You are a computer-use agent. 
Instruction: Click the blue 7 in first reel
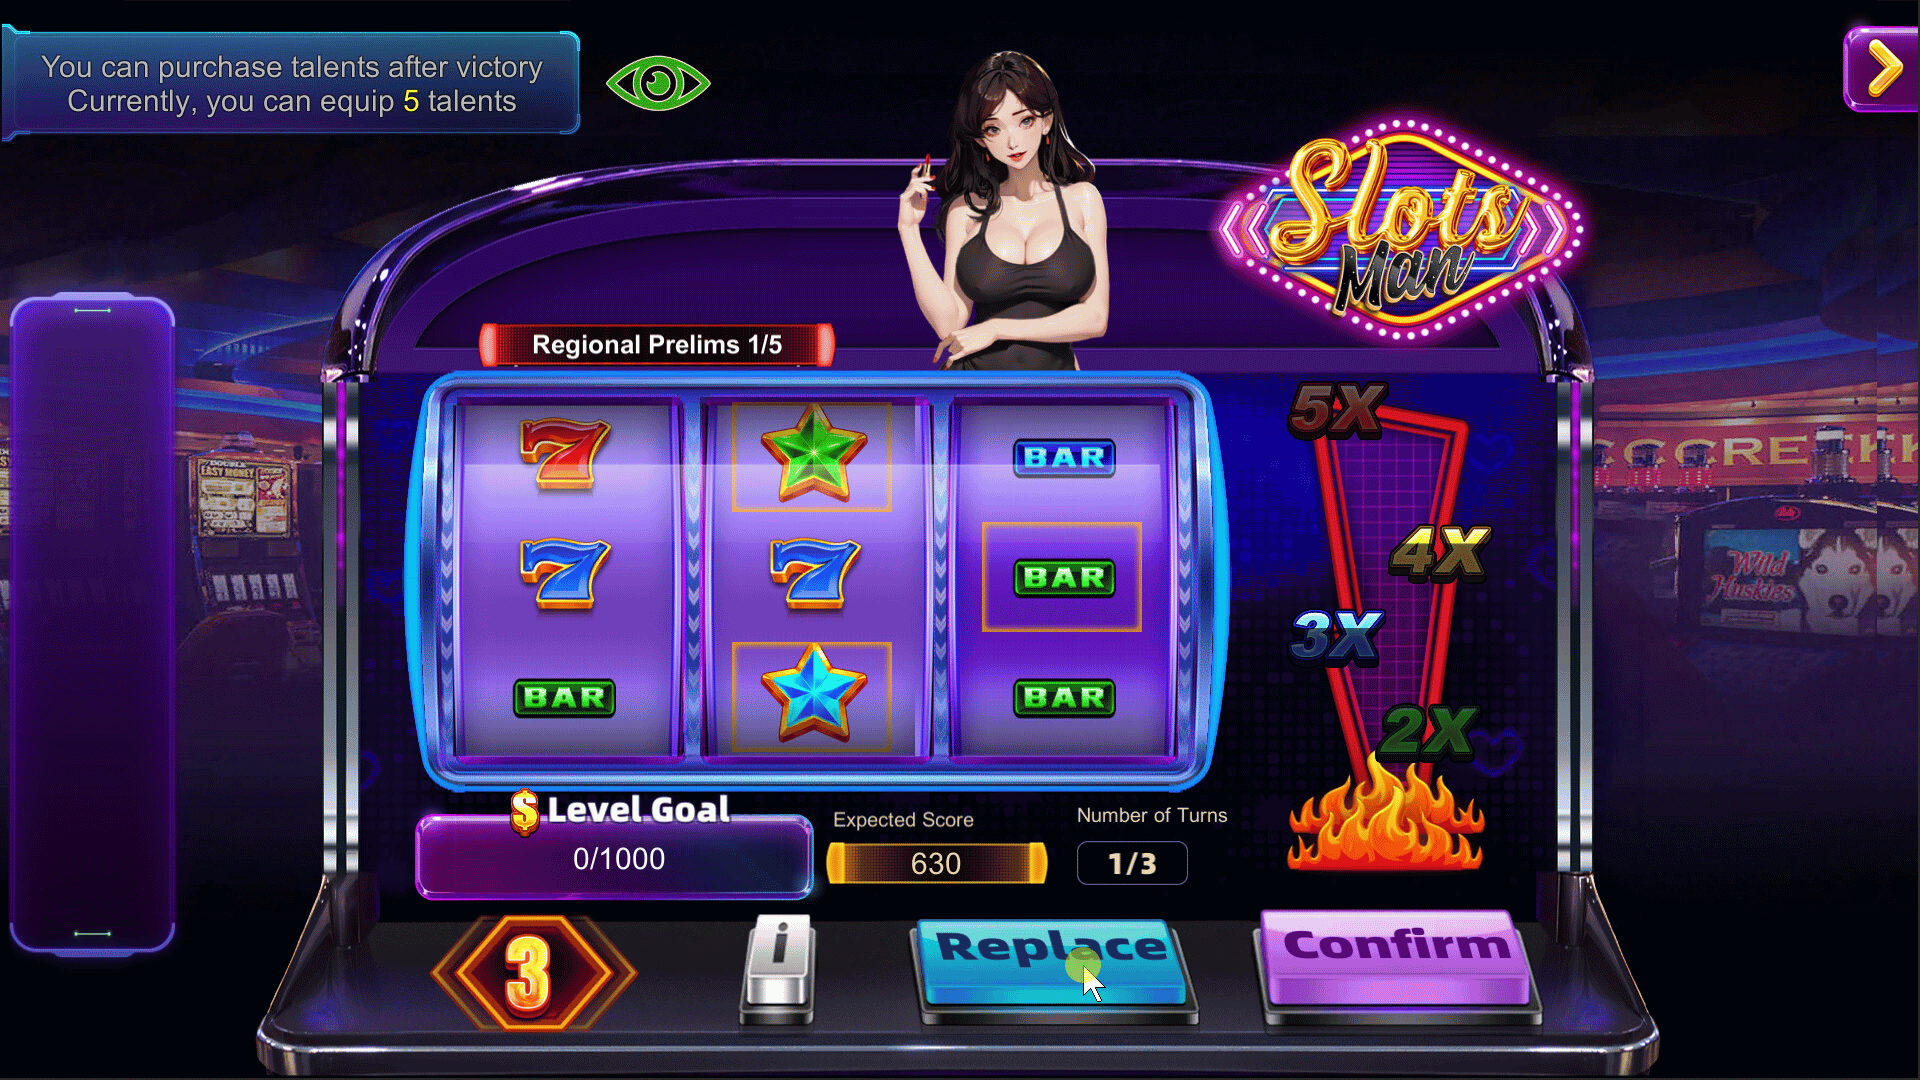pyautogui.click(x=565, y=574)
